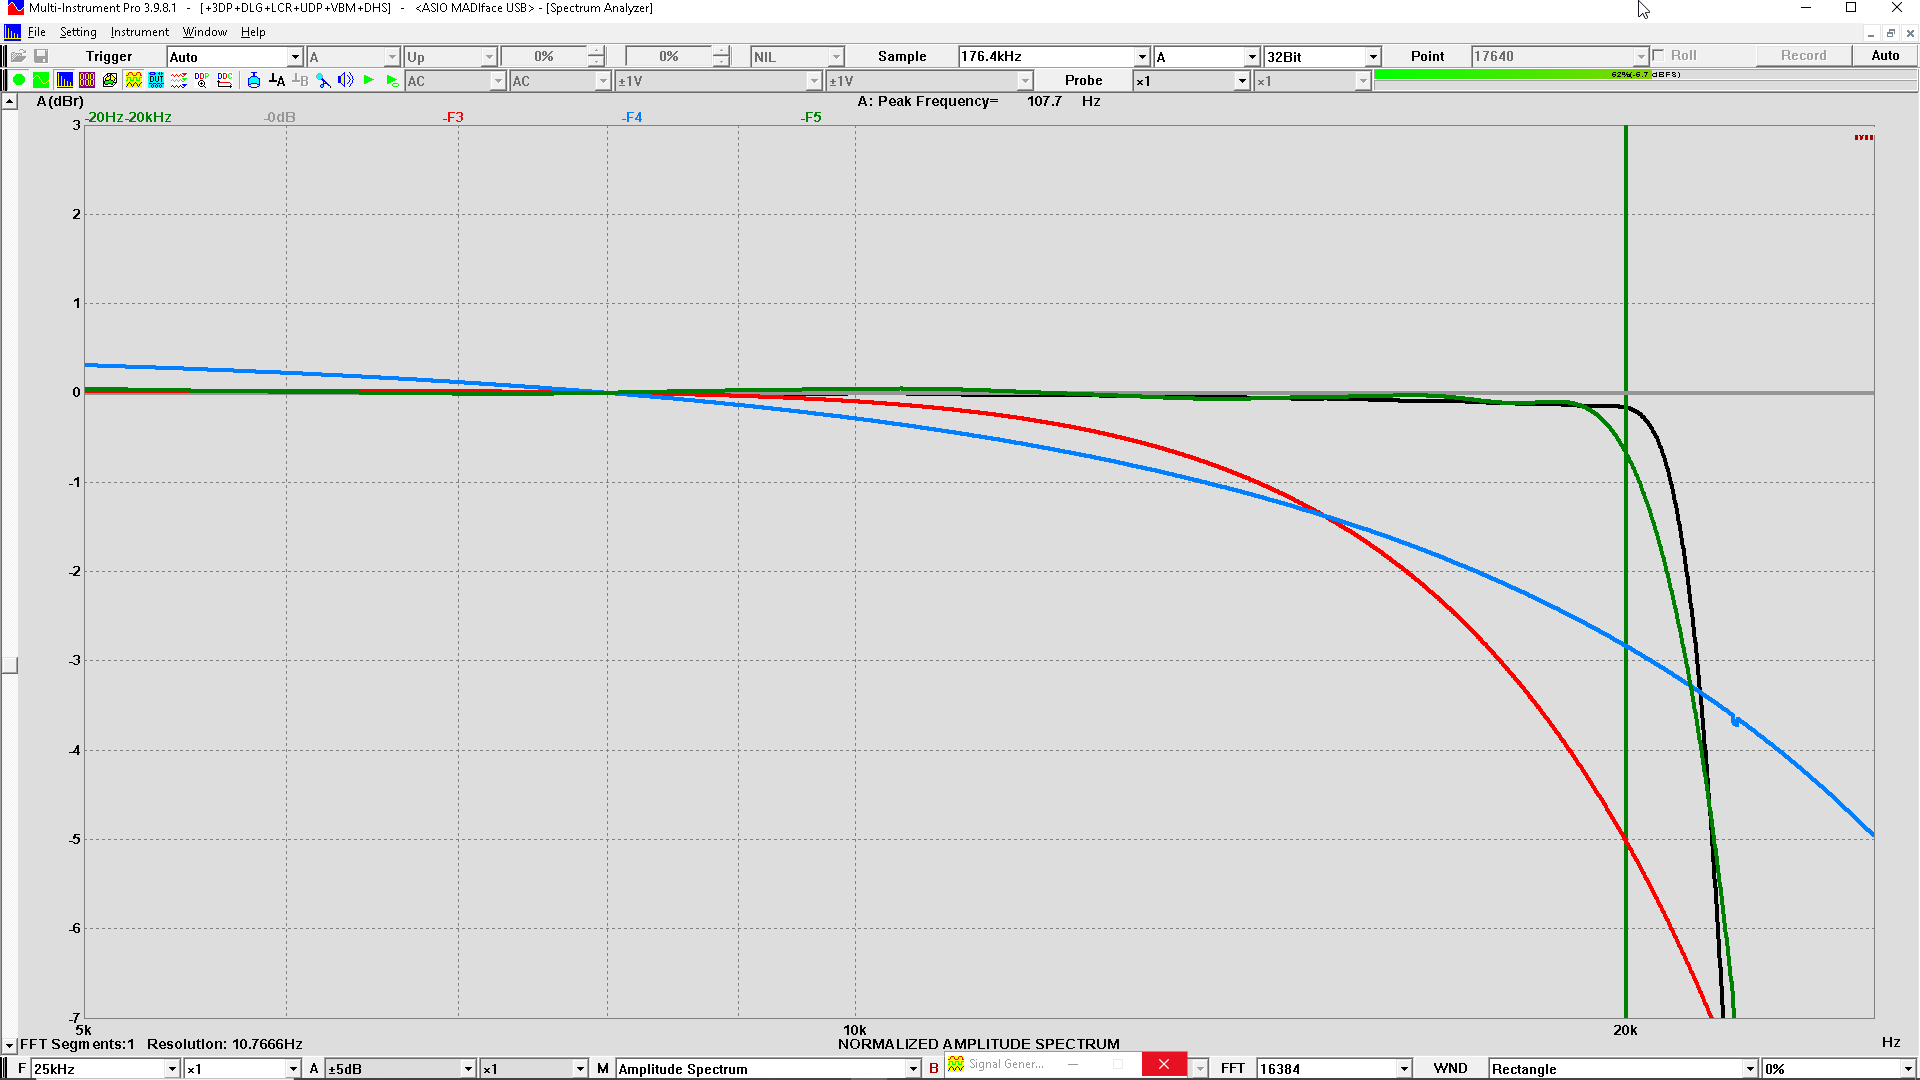The height and width of the screenshot is (1080, 1920).
Task: Click the trigger level 0% up stepper
Action: [596, 51]
